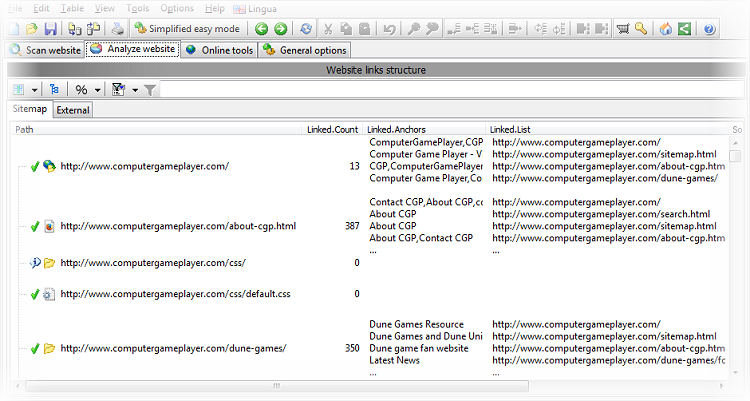750x401 pixels.
Task: Open the General options tab
Action: 304,50
